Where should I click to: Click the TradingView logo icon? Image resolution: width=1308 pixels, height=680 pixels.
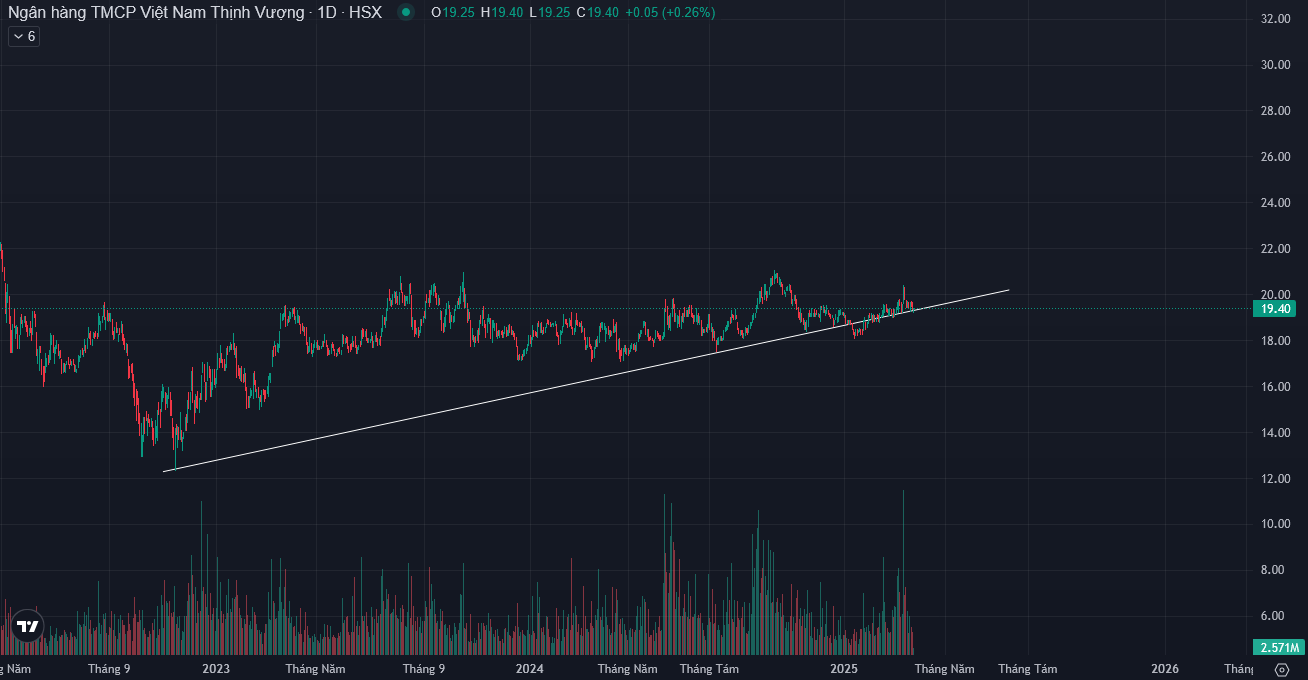[x=28, y=627]
